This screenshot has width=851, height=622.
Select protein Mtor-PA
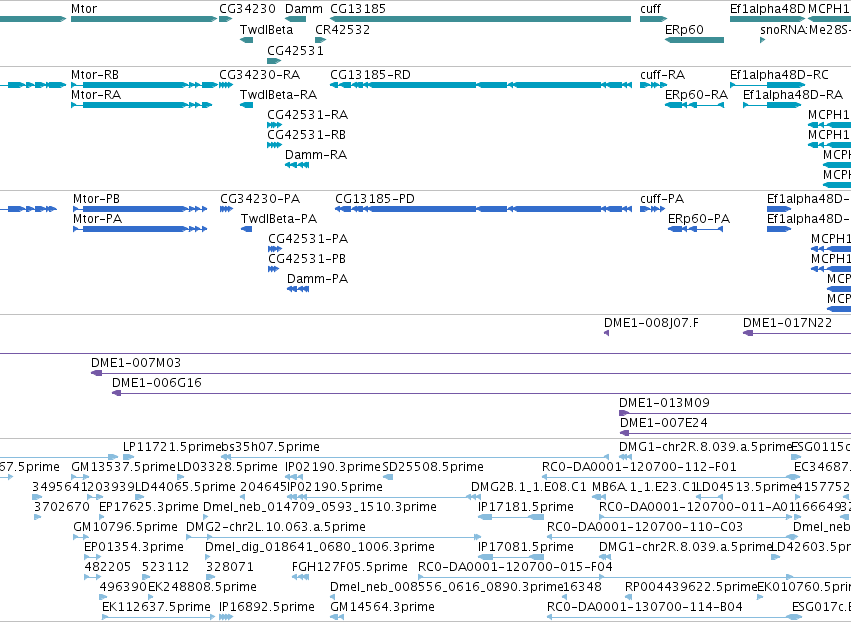pyautogui.click(x=140, y=229)
